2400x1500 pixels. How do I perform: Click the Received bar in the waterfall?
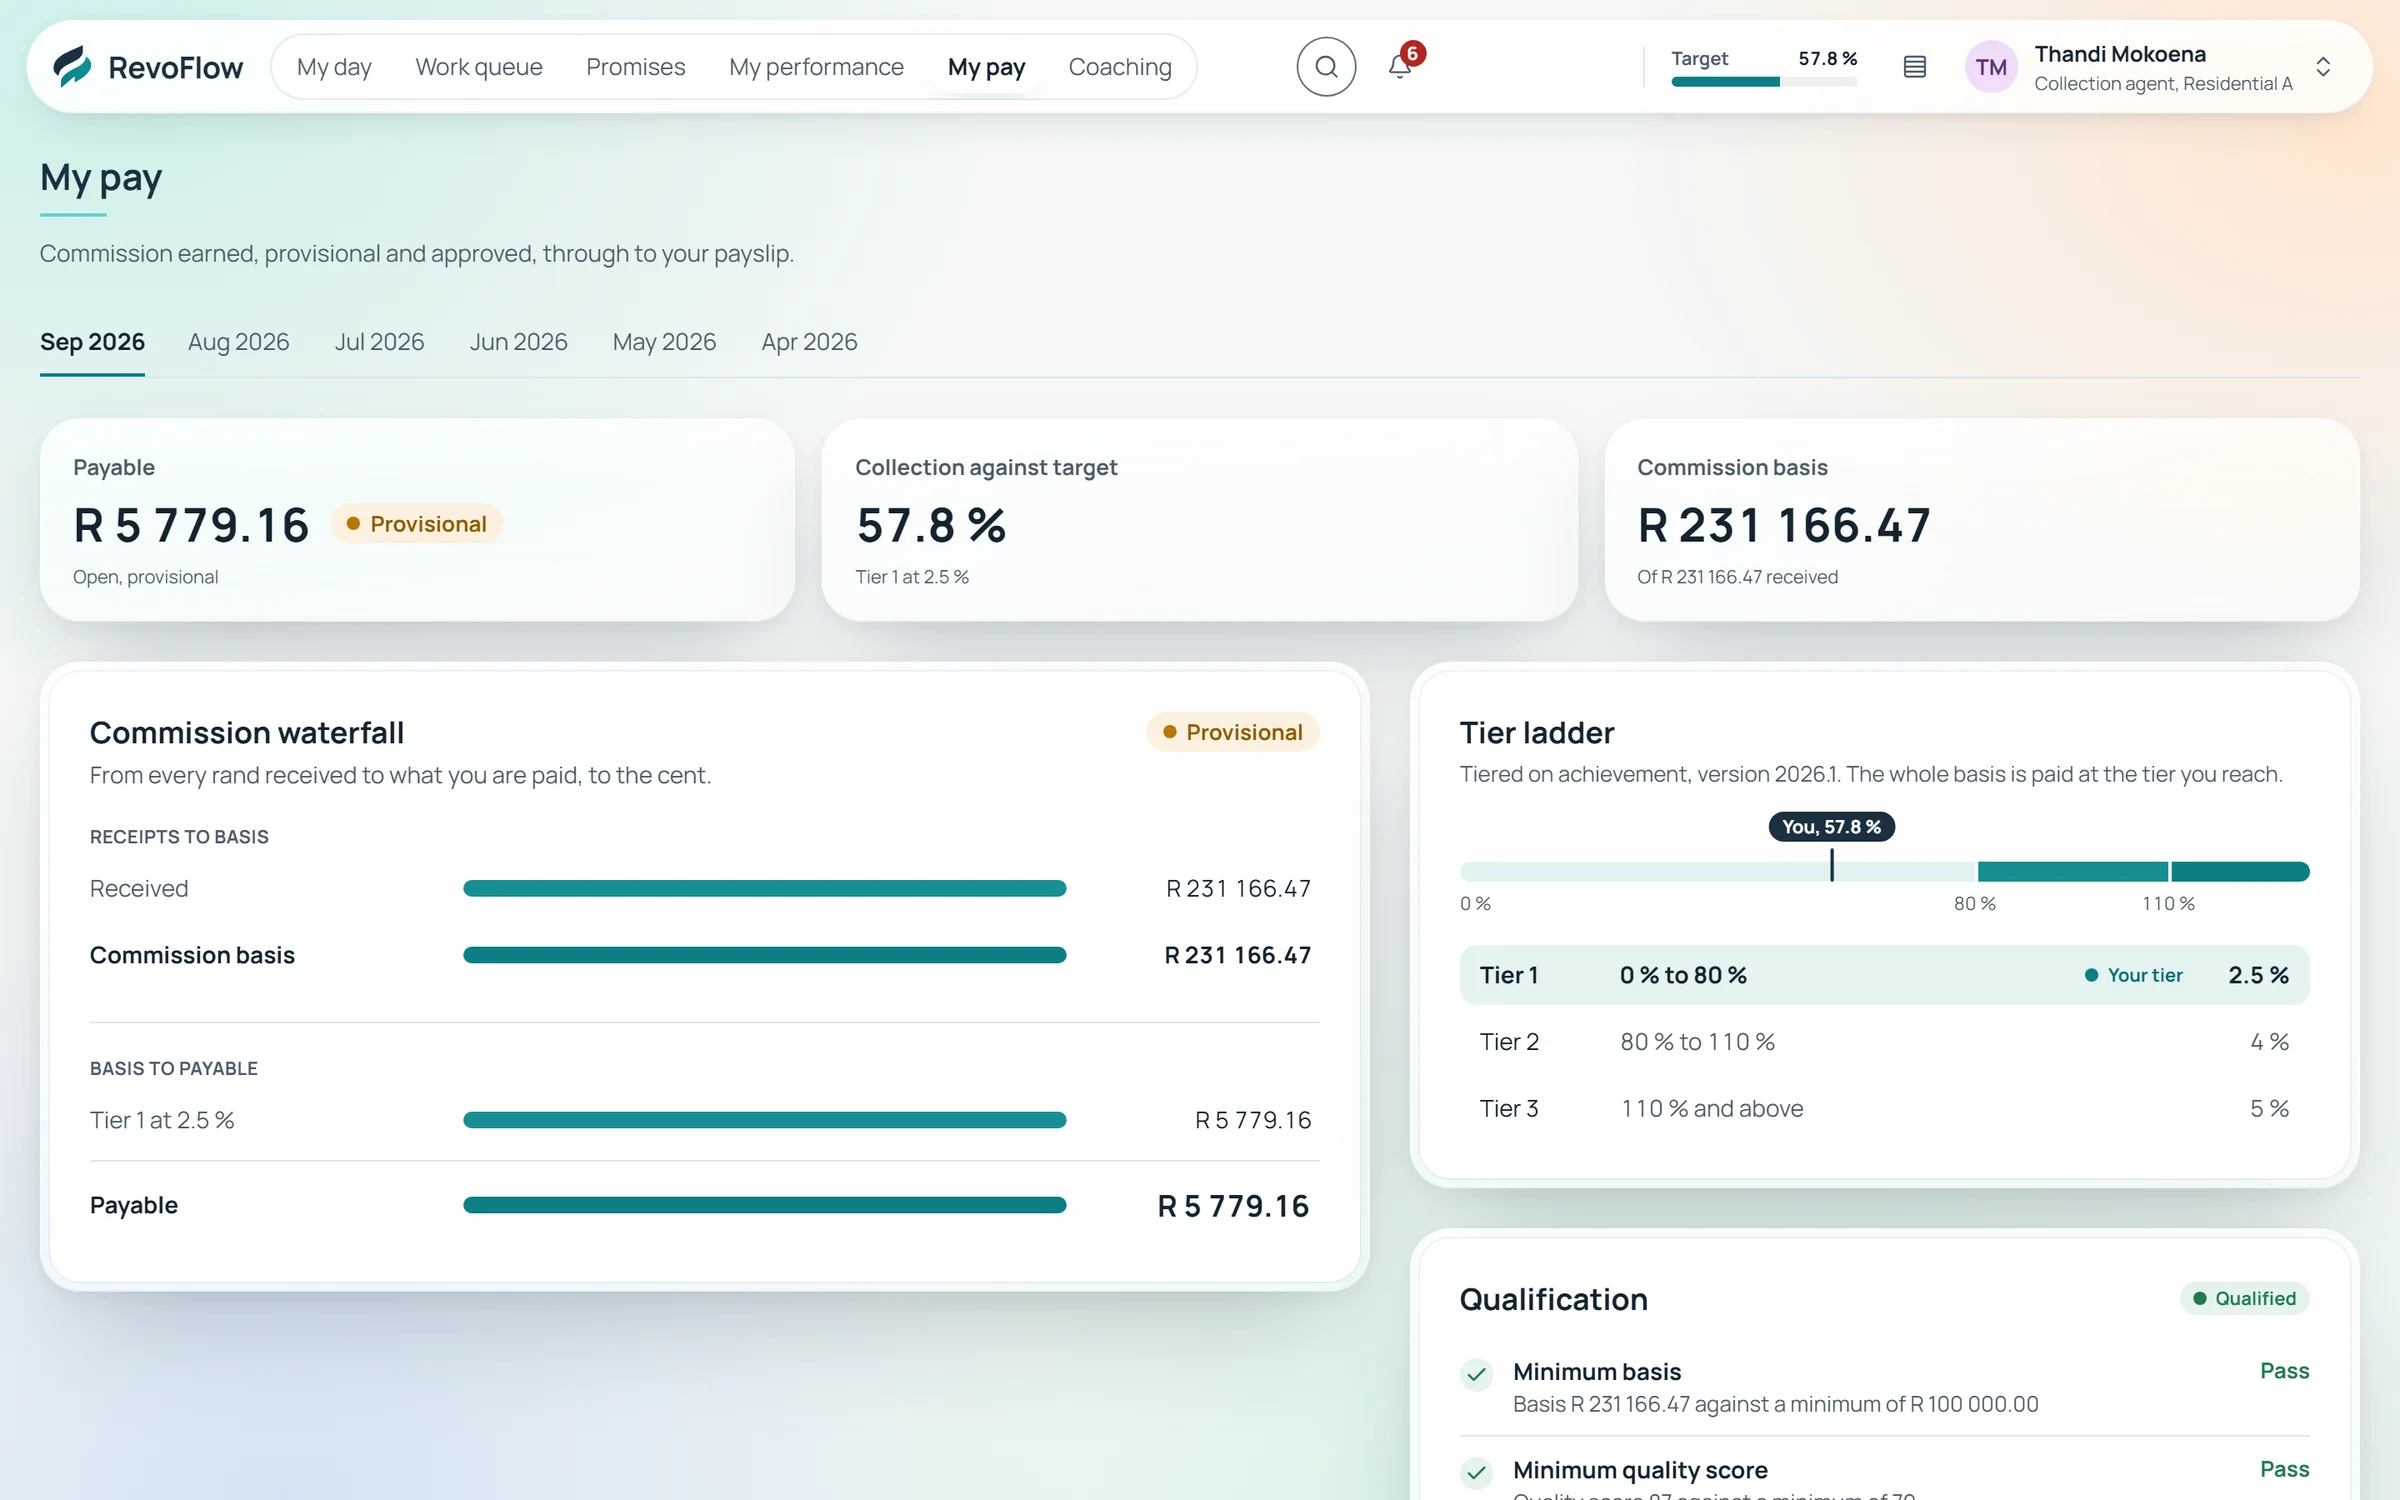764,888
